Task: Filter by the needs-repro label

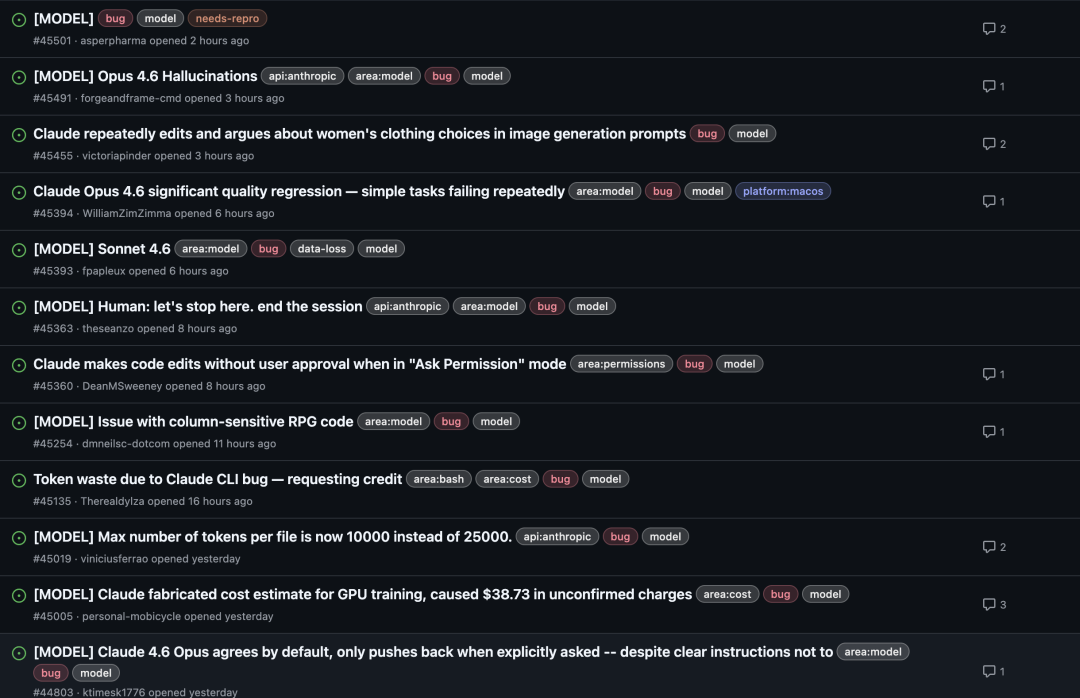Action: [x=227, y=18]
